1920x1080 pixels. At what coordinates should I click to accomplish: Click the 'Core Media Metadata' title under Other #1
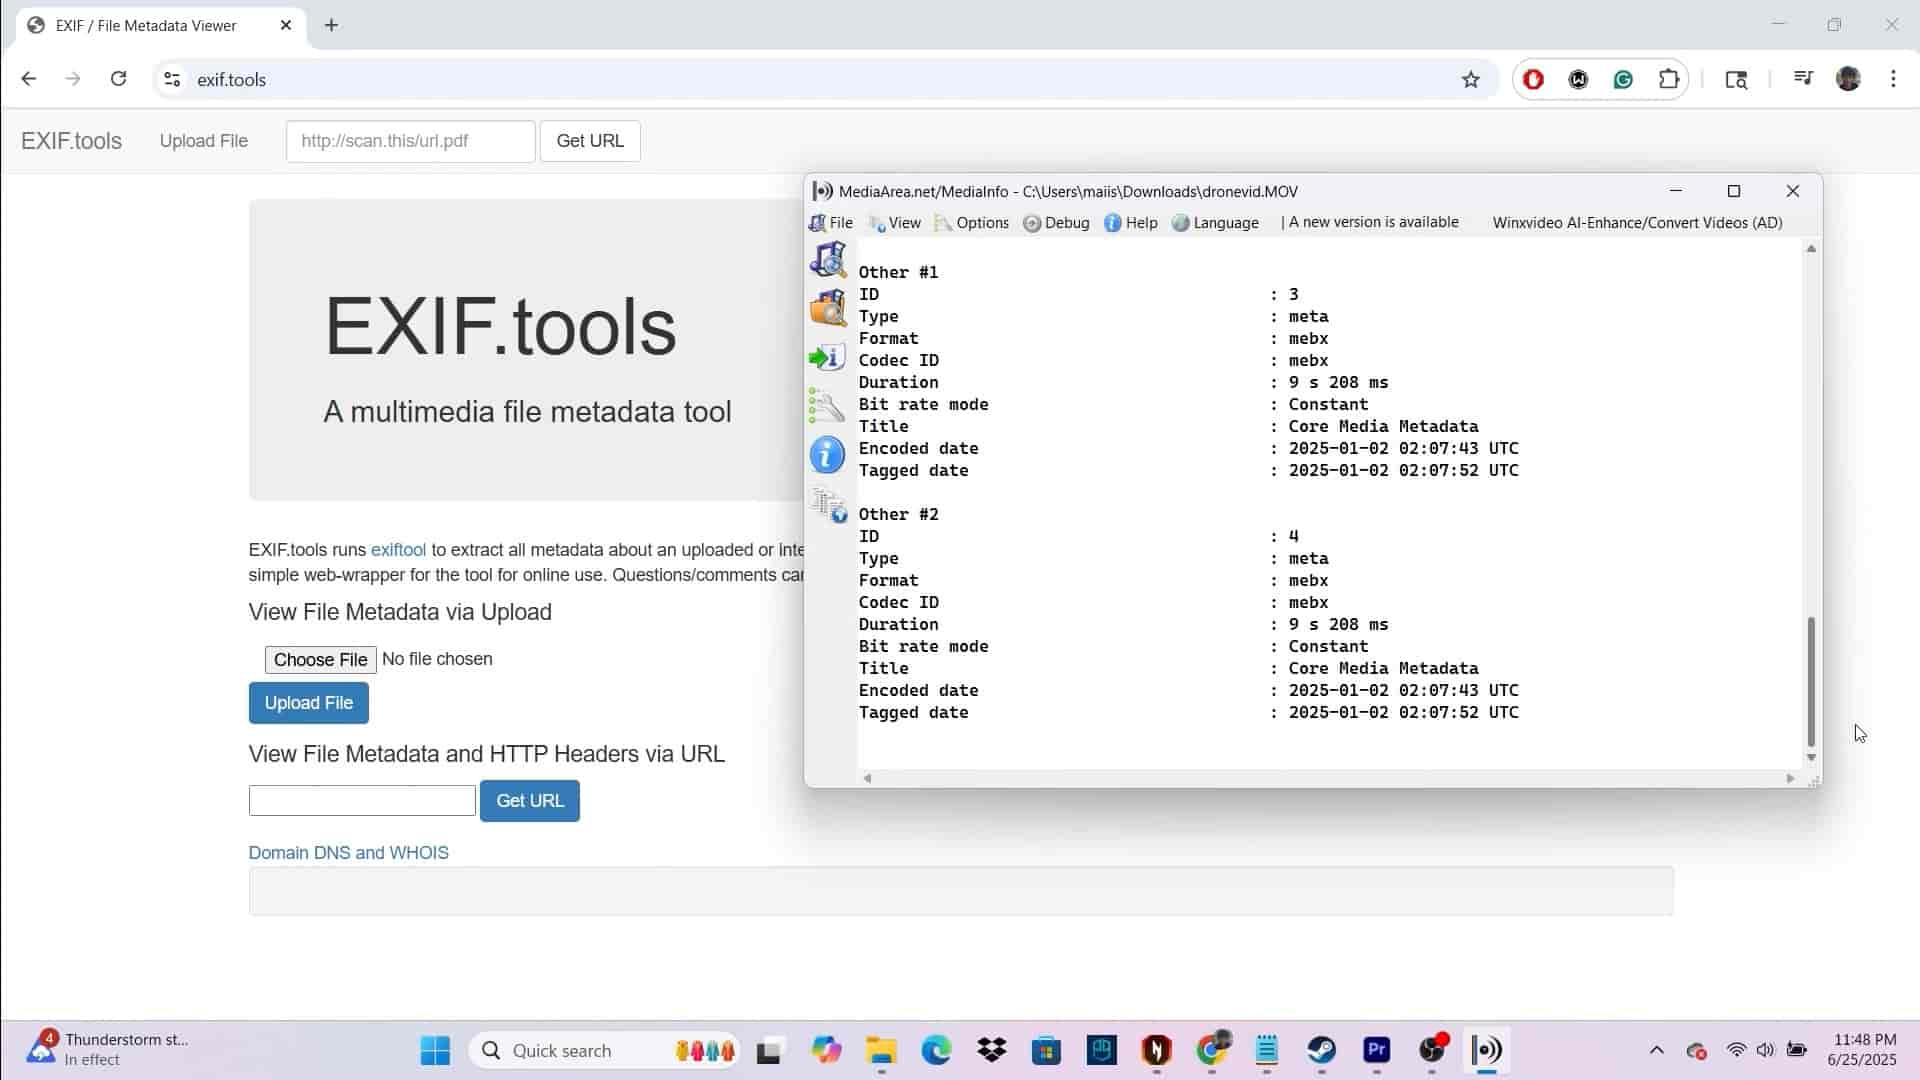(1383, 426)
